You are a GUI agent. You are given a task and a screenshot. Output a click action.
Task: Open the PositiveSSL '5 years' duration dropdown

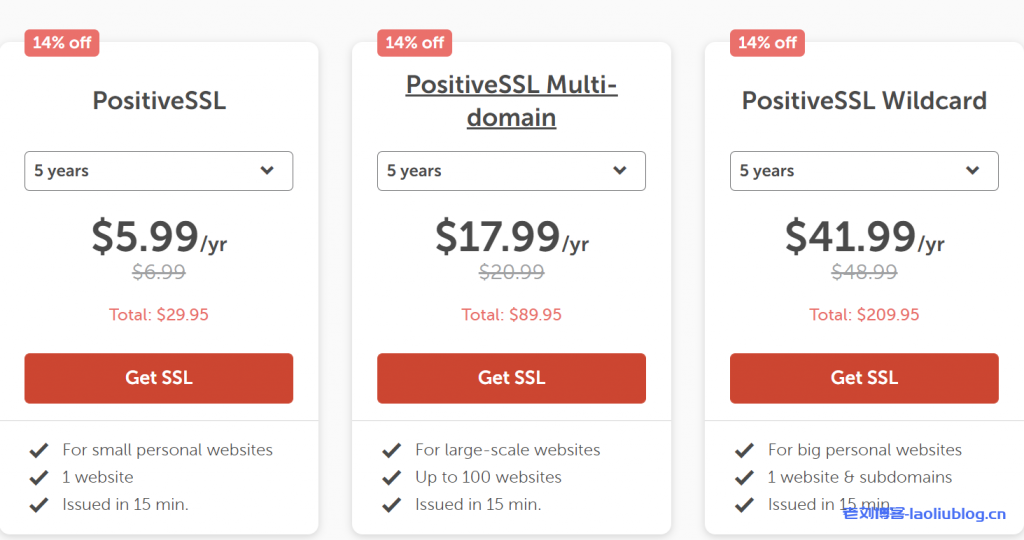coord(158,171)
